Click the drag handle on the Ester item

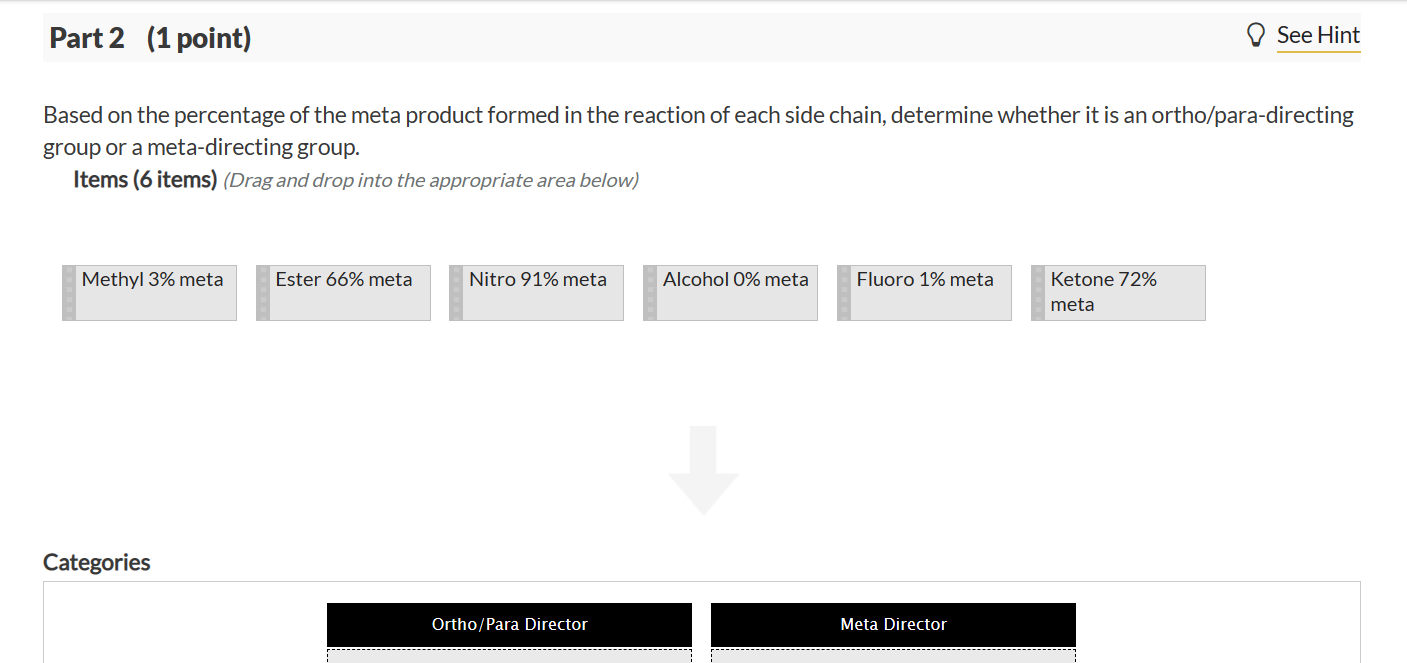point(263,292)
